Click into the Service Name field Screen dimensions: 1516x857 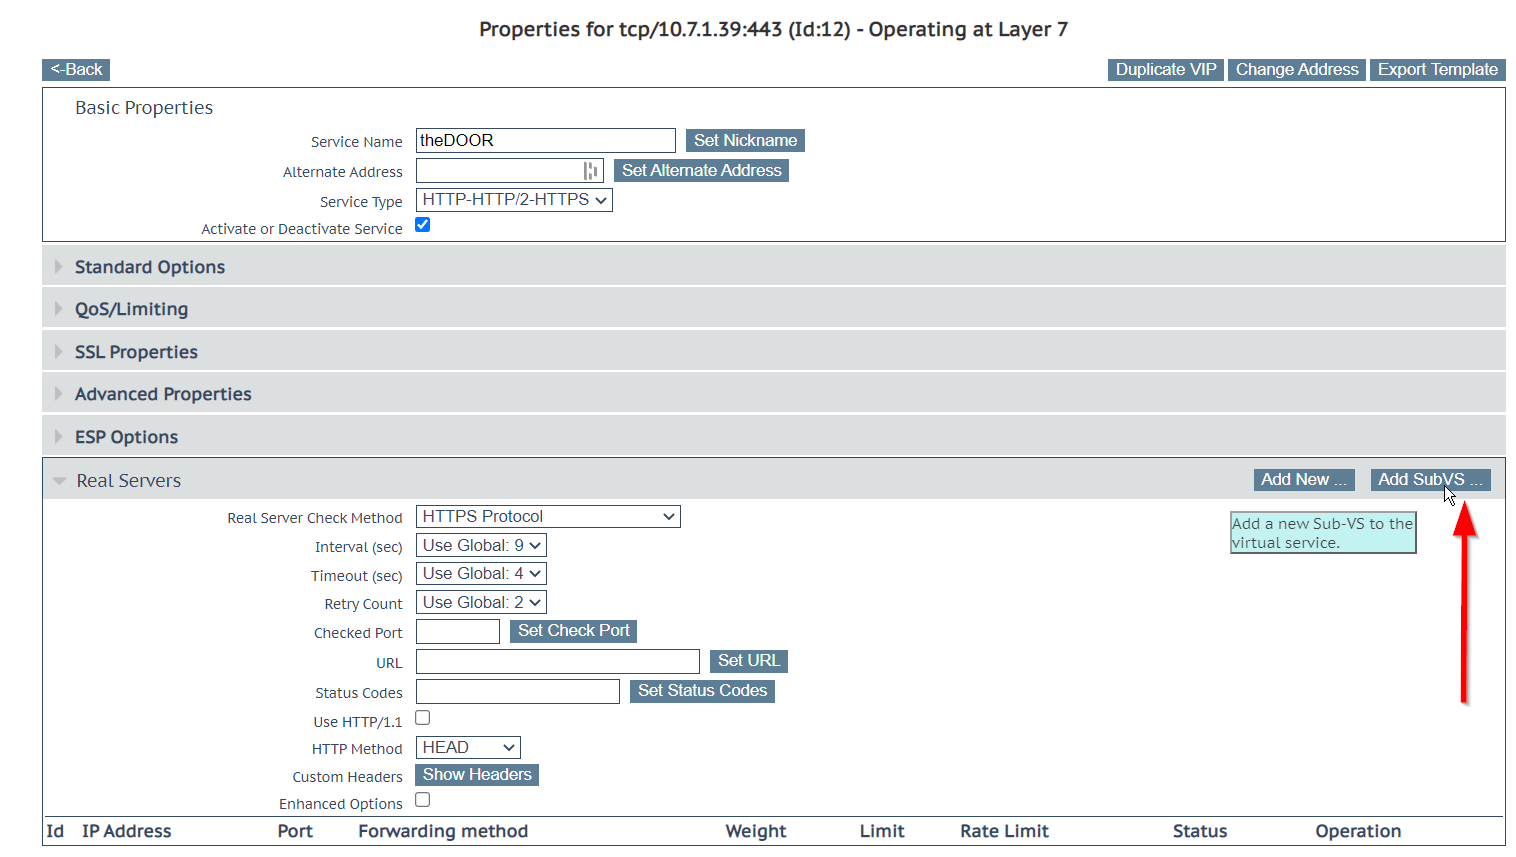pos(545,141)
